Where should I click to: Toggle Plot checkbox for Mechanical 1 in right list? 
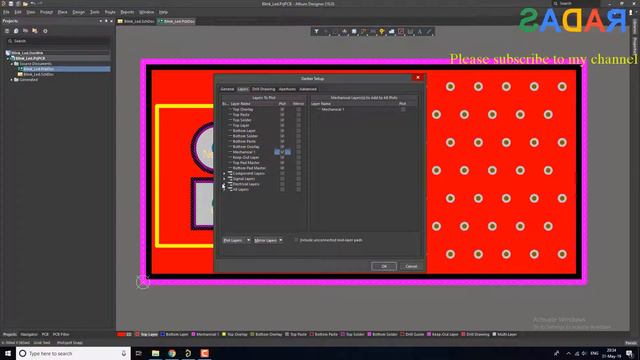point(403,109)
